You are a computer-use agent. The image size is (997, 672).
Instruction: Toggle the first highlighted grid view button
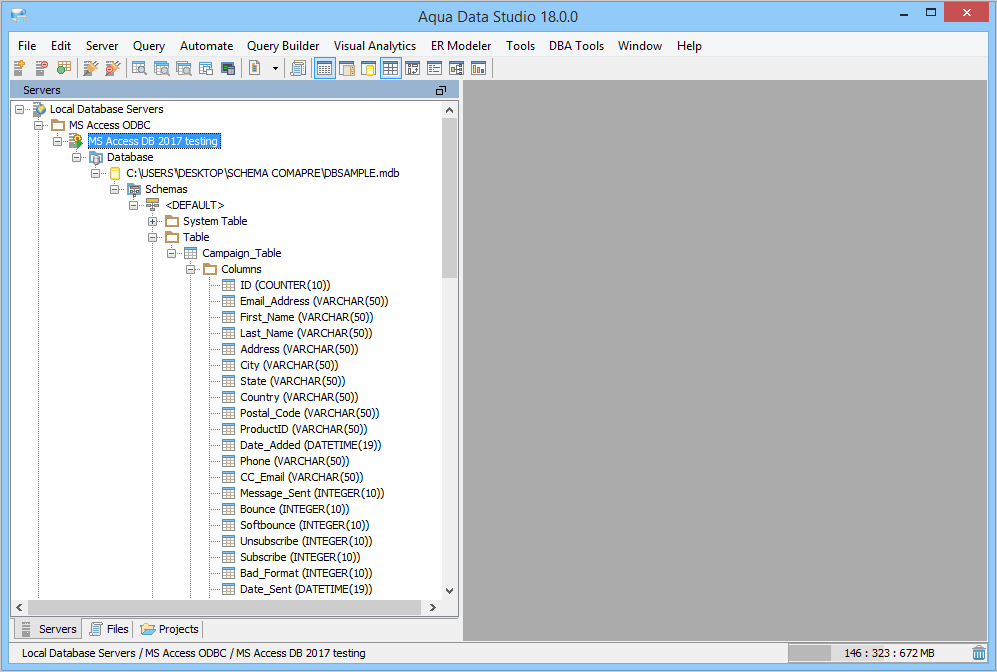324,68
